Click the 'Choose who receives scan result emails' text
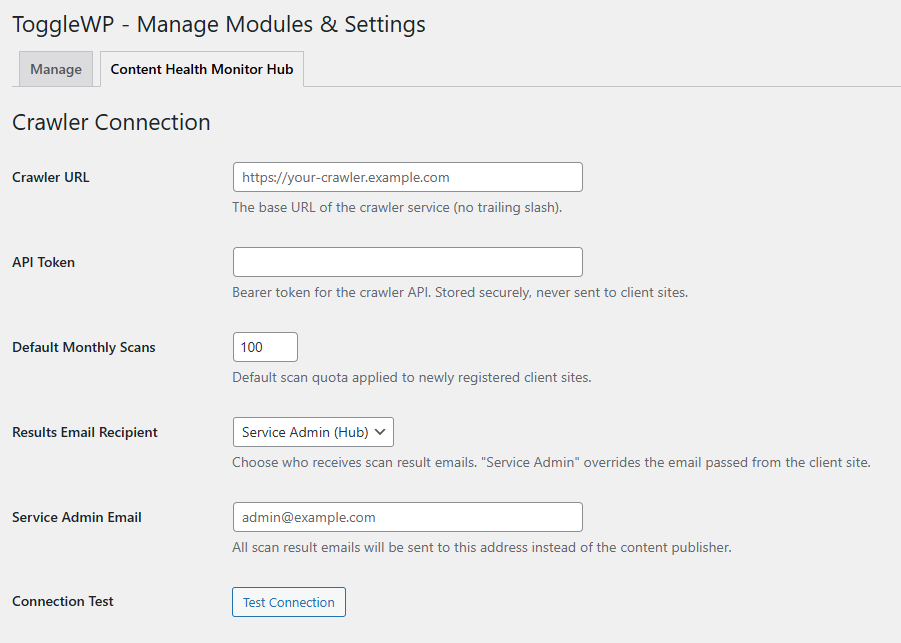The width and height of the screenshot is (901, 643). tap(552, 463)
